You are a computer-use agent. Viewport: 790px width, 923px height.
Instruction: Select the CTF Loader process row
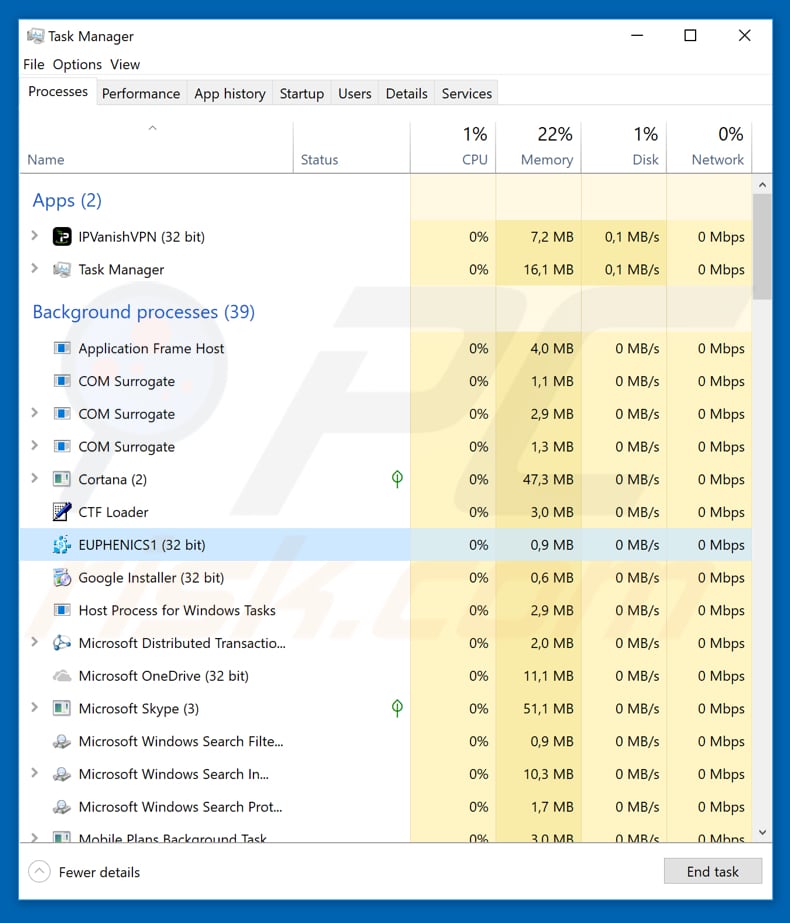coord(386,512)
